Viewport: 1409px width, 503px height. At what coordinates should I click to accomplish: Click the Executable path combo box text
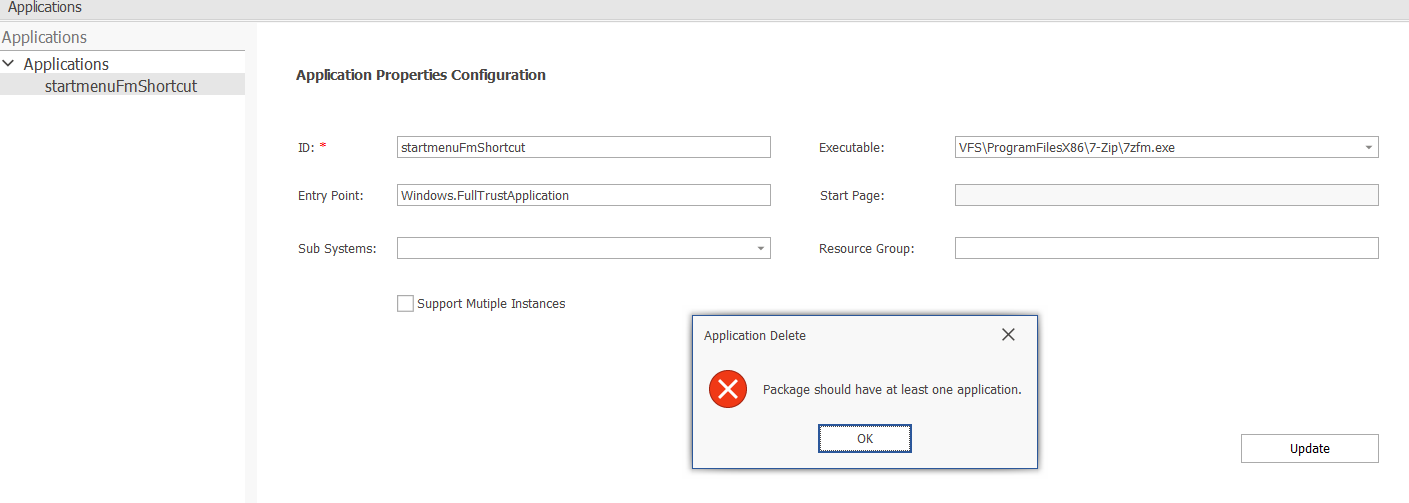pos(1067,147)
